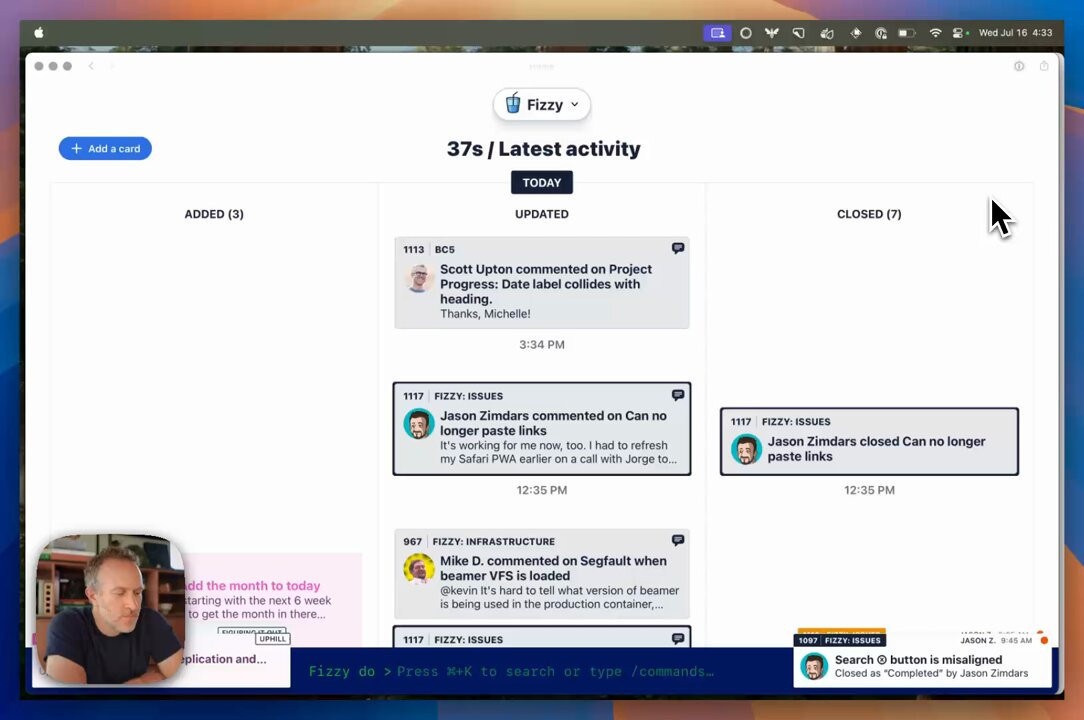Click the TODAY date badge

point(542,183)
